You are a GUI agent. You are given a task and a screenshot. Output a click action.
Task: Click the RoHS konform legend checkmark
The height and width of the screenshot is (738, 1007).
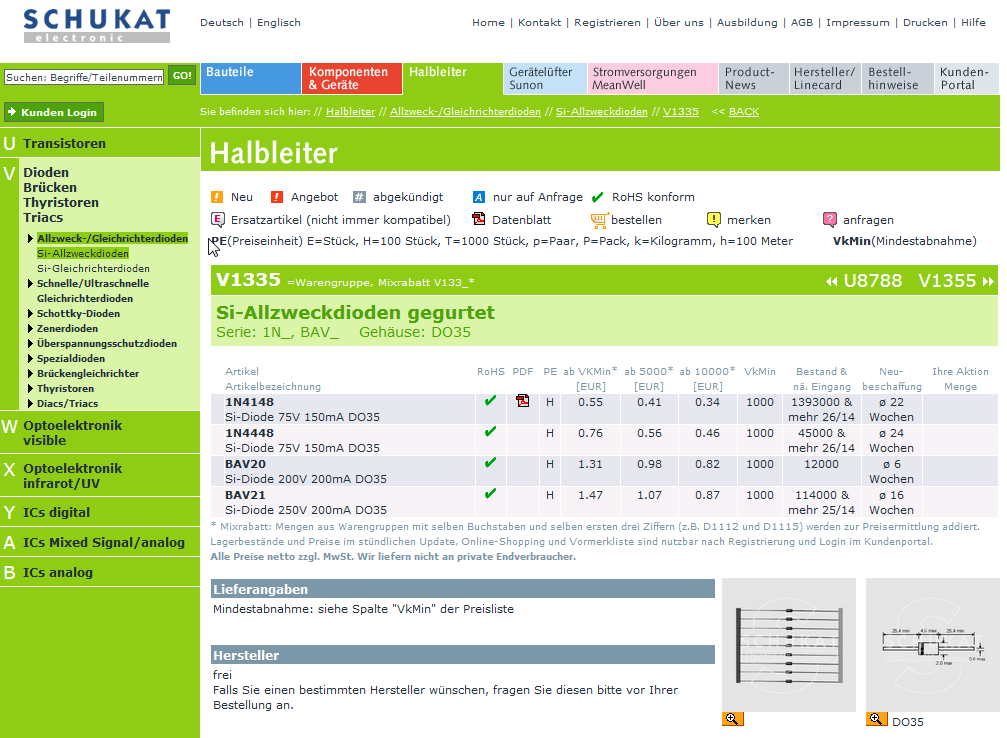[598, 197]
